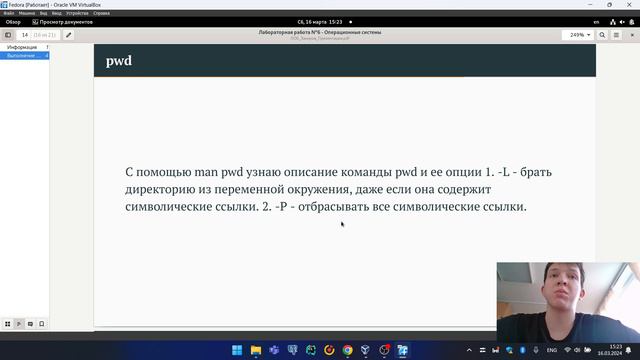
Task: Open the GNOME clock showing 15:23
Action: [x=320, y=22]
